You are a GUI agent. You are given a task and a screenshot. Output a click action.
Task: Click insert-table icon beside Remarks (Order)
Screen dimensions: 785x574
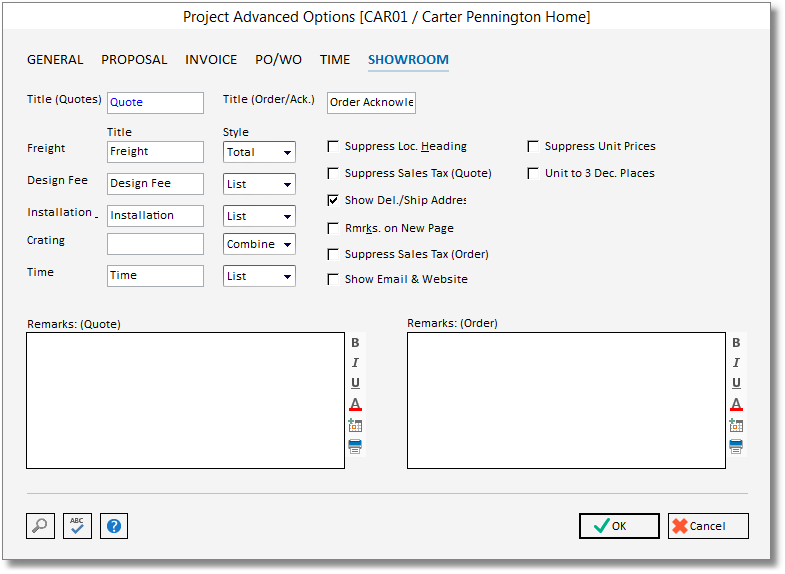(736, 425)
